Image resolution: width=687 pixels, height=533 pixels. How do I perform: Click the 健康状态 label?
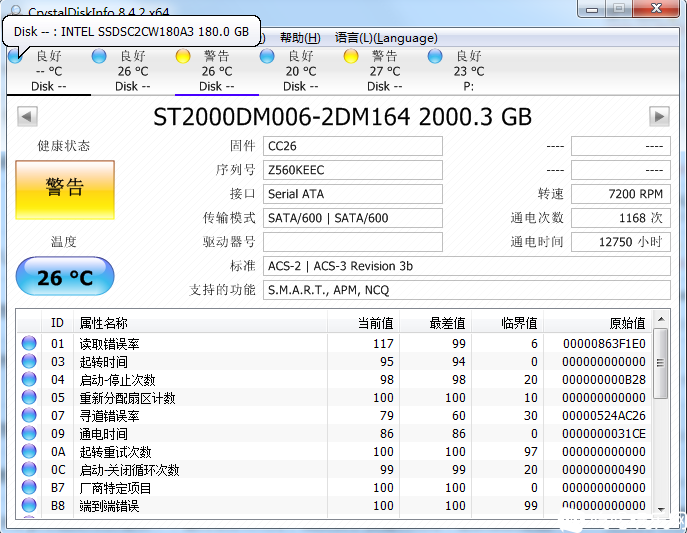[64, 146]
